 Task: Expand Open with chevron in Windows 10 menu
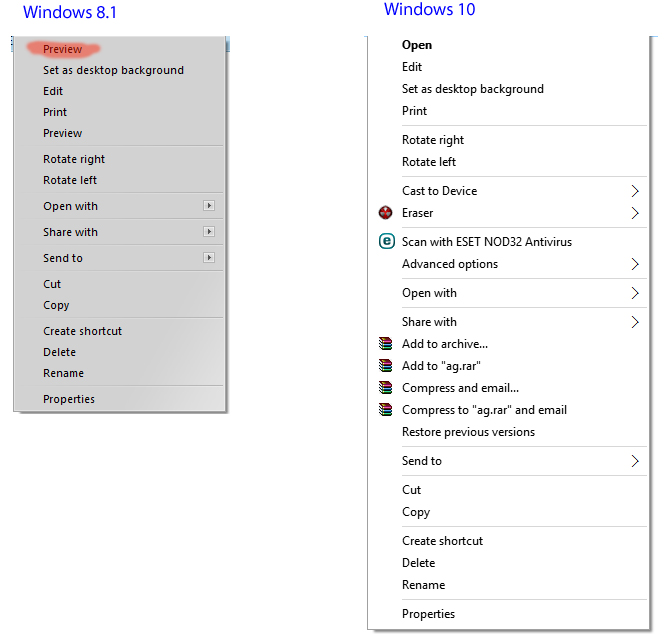pos(635,293)
